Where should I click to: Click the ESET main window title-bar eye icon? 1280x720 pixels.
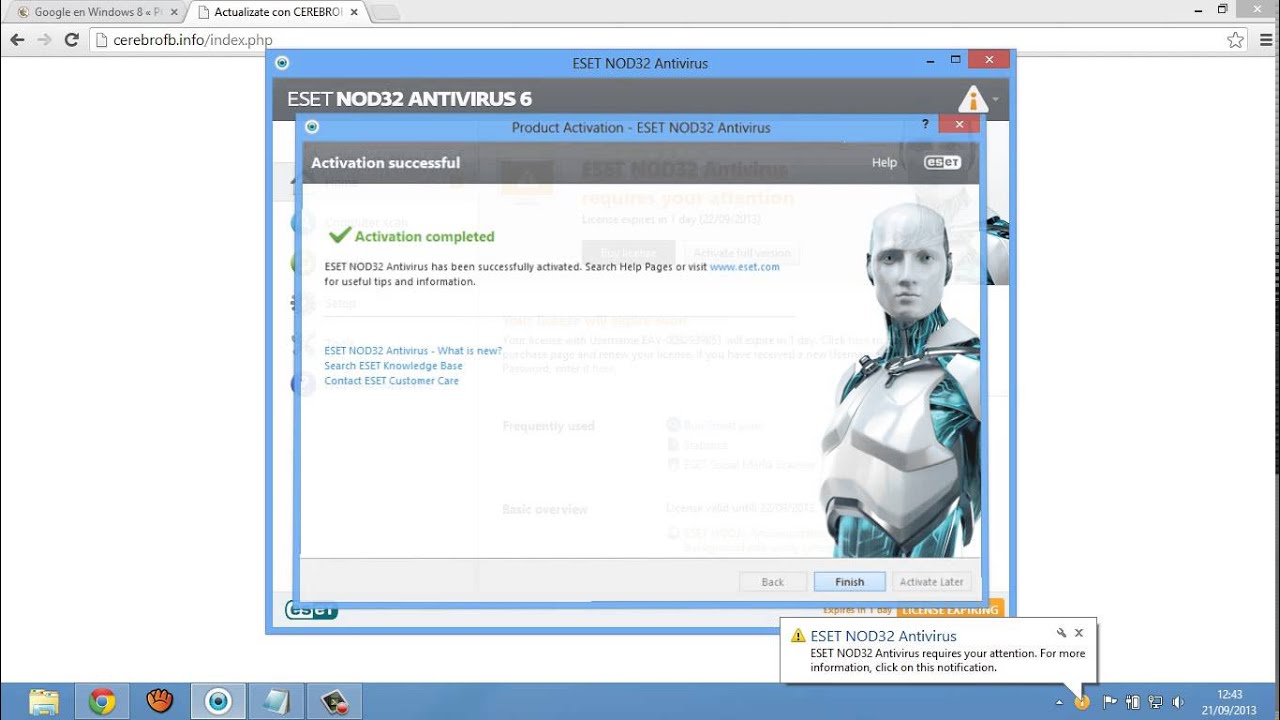point(282,63)
